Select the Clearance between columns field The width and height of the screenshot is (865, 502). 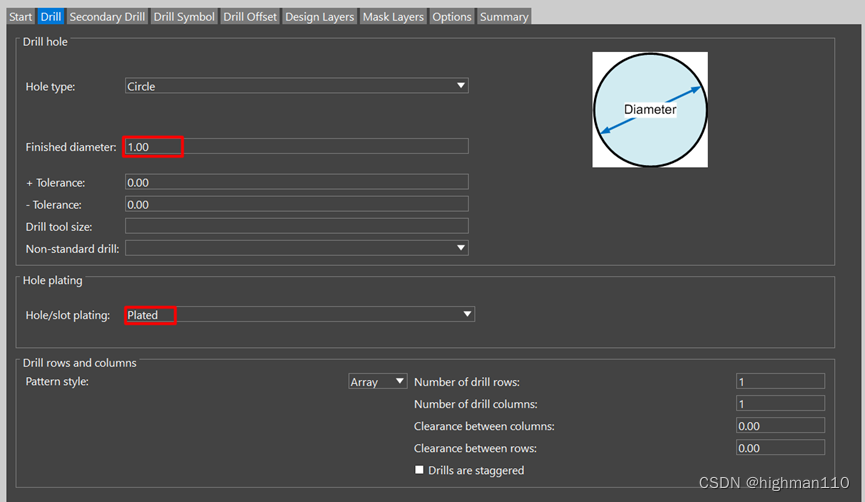pyautogui.click(x=780, y=426)
